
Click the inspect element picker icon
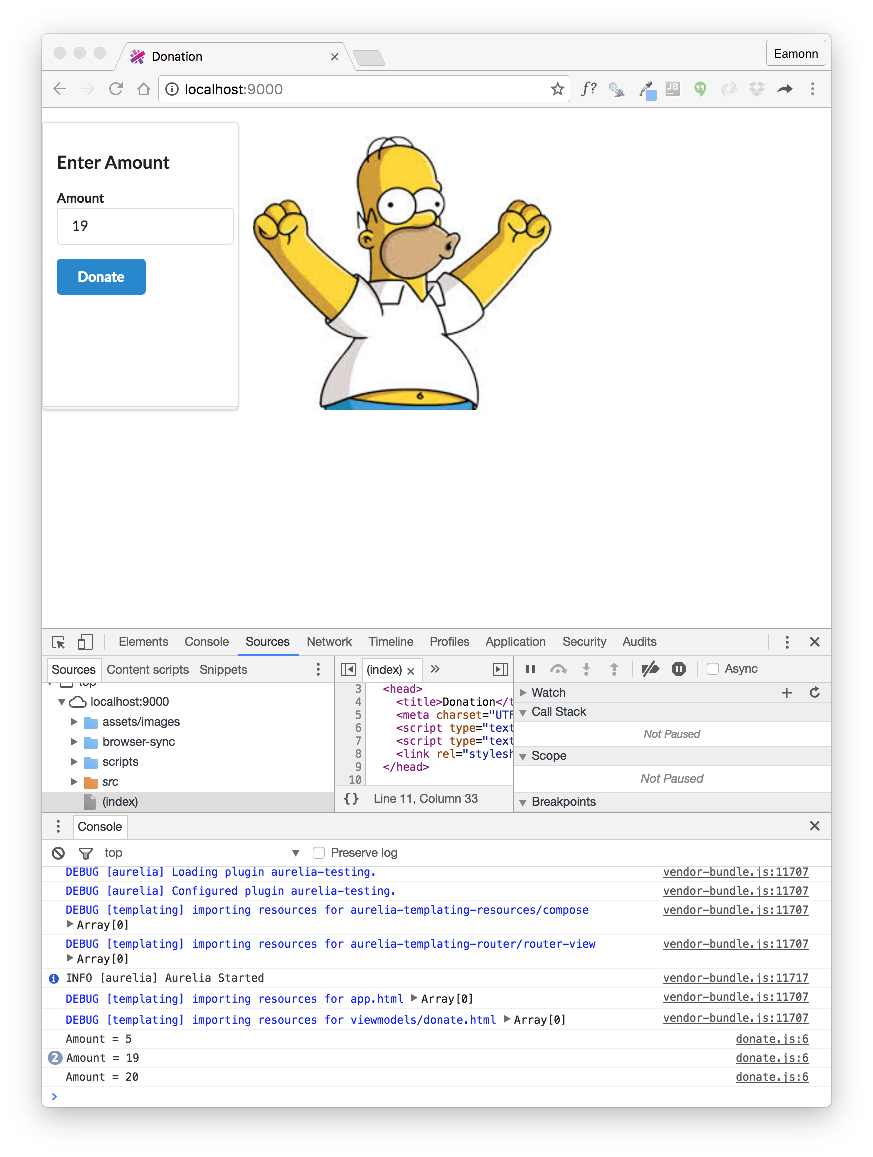pyautogui.click(x=59, y=642)
